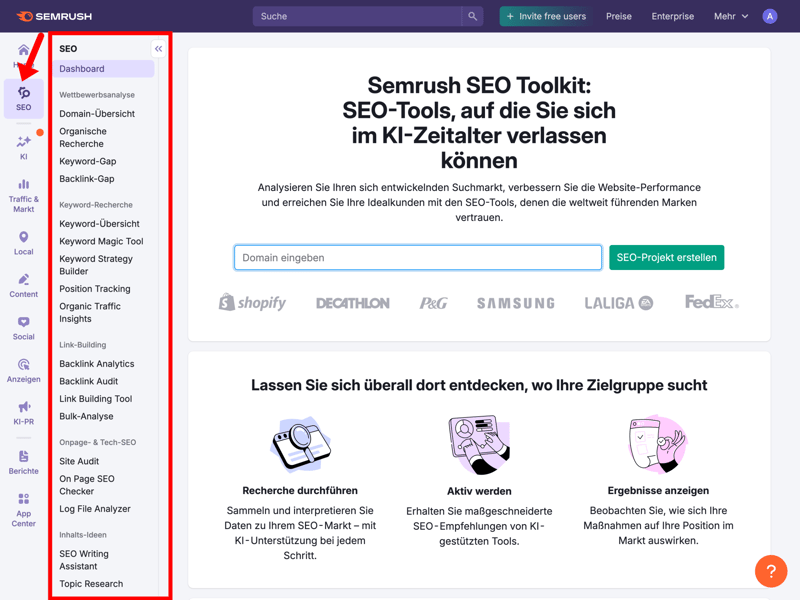Click the Ergebnisse anzeigen illustration
Image resolution: width=800 pixels, height=600 pixels.
[x=658, y=444]
